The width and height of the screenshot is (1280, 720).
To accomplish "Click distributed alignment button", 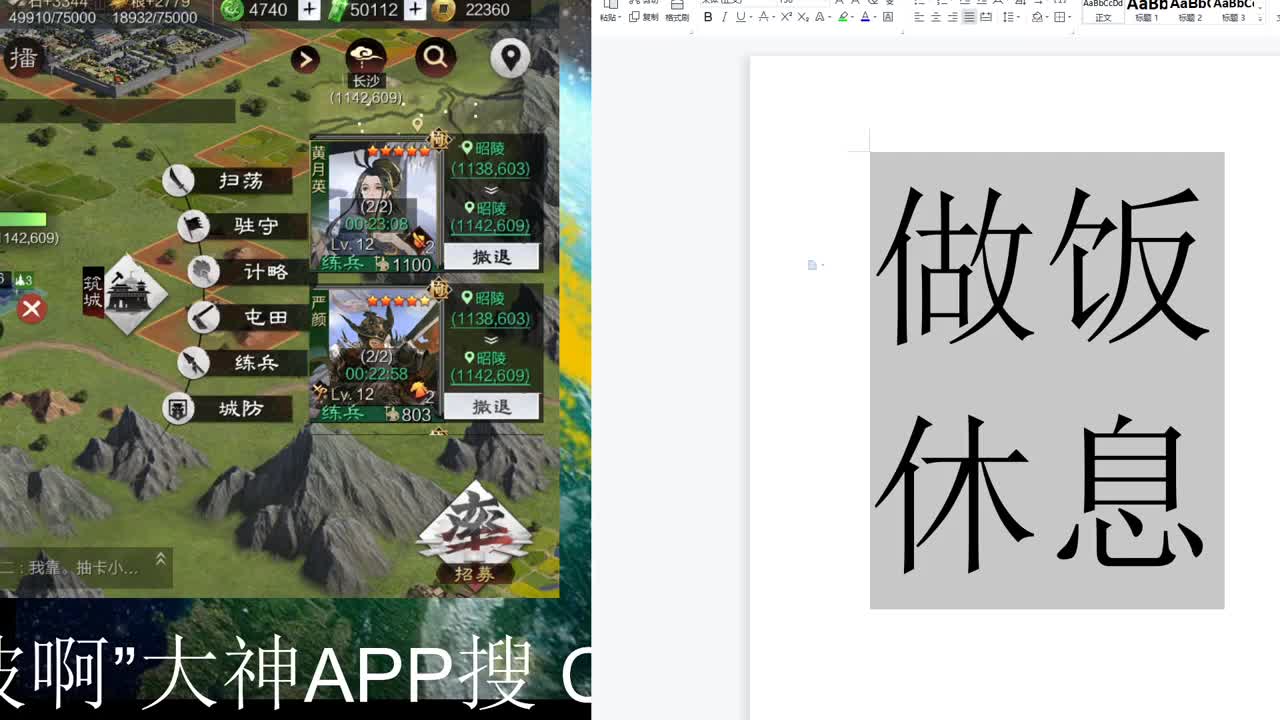I will [986, 17].
